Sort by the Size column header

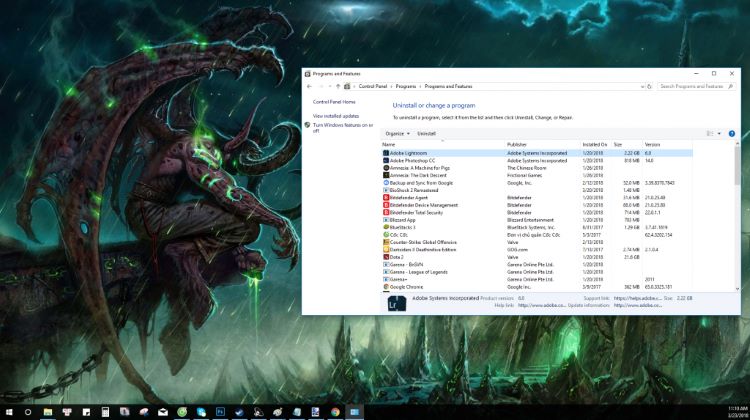(x=627, y=144)
